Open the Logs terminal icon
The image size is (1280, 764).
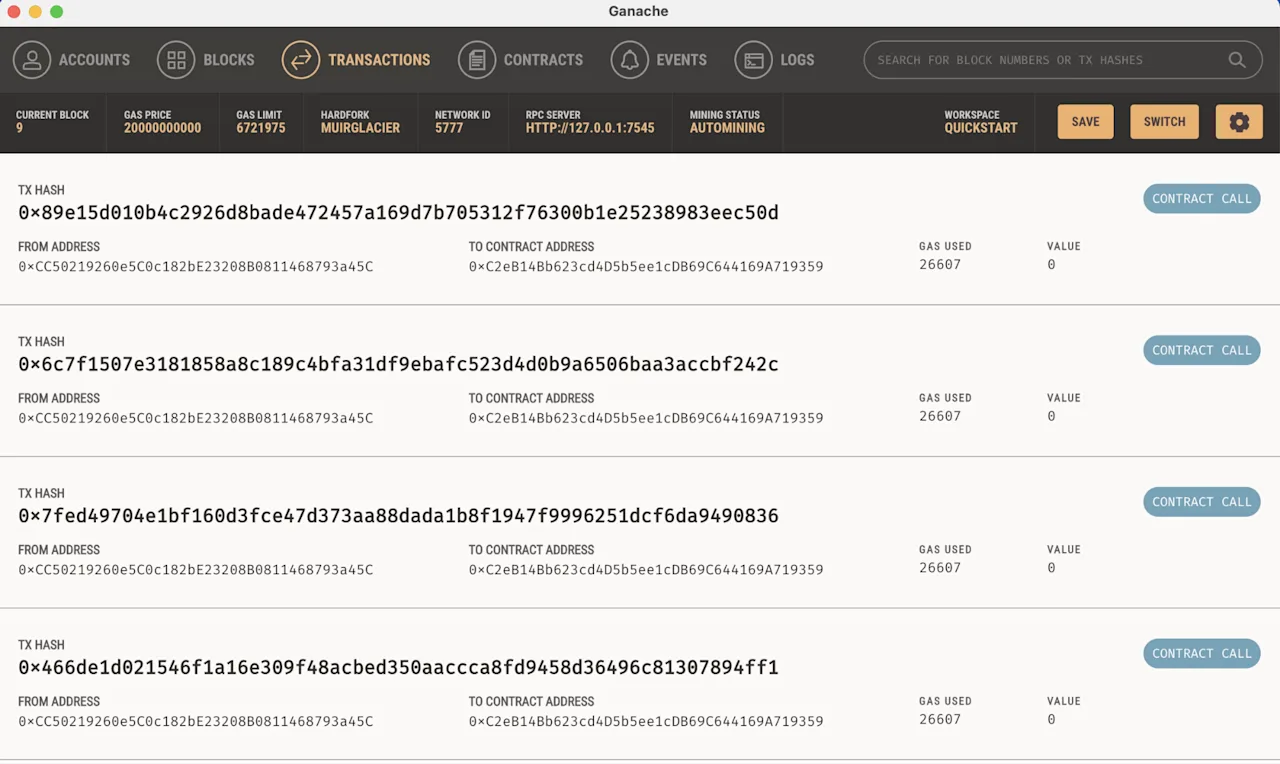[753, 60]
